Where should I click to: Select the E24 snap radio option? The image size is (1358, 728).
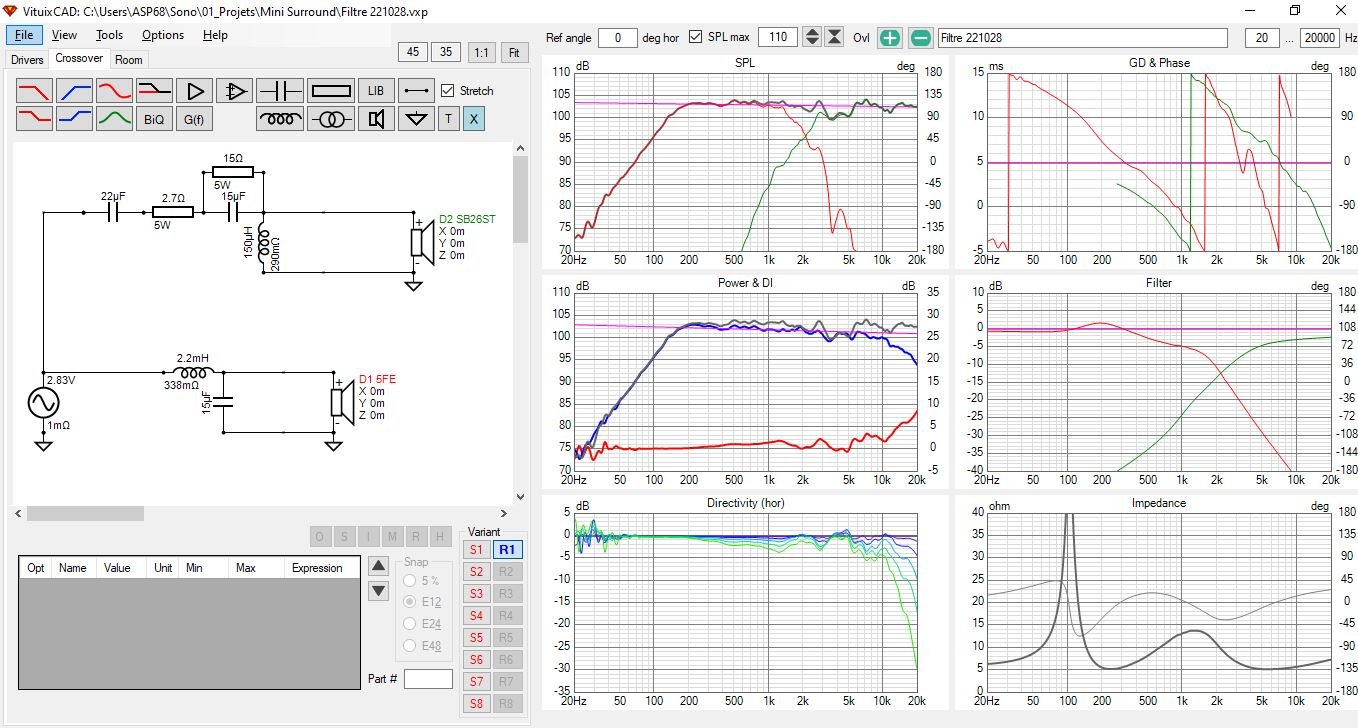point(409,624)
